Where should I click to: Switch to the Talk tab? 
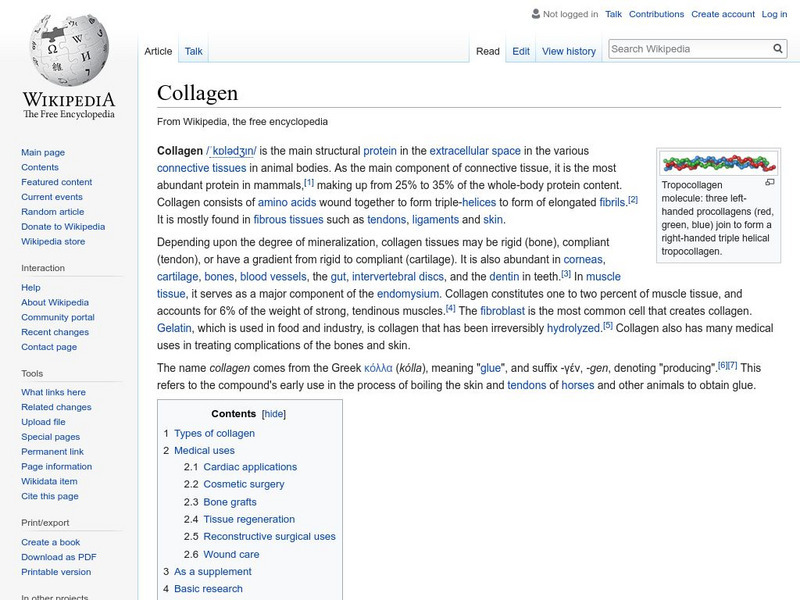pos(192,50)
